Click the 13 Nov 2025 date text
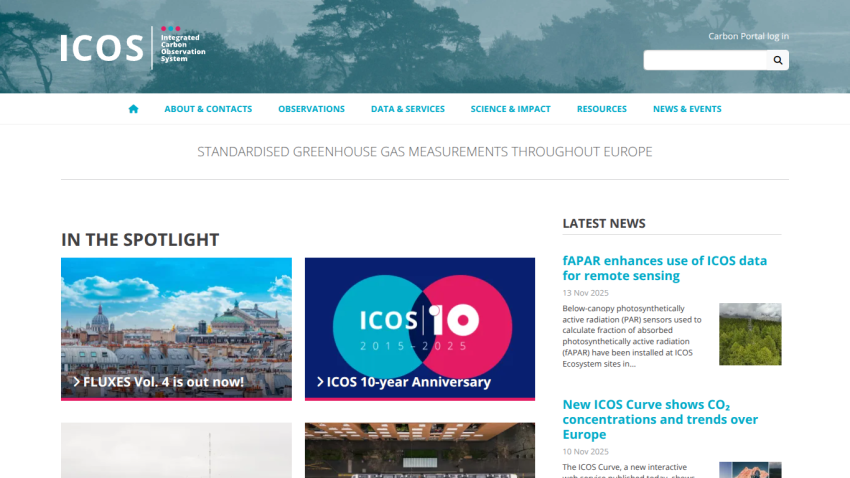Screen dimensions: 850x478 pos(585,293)
